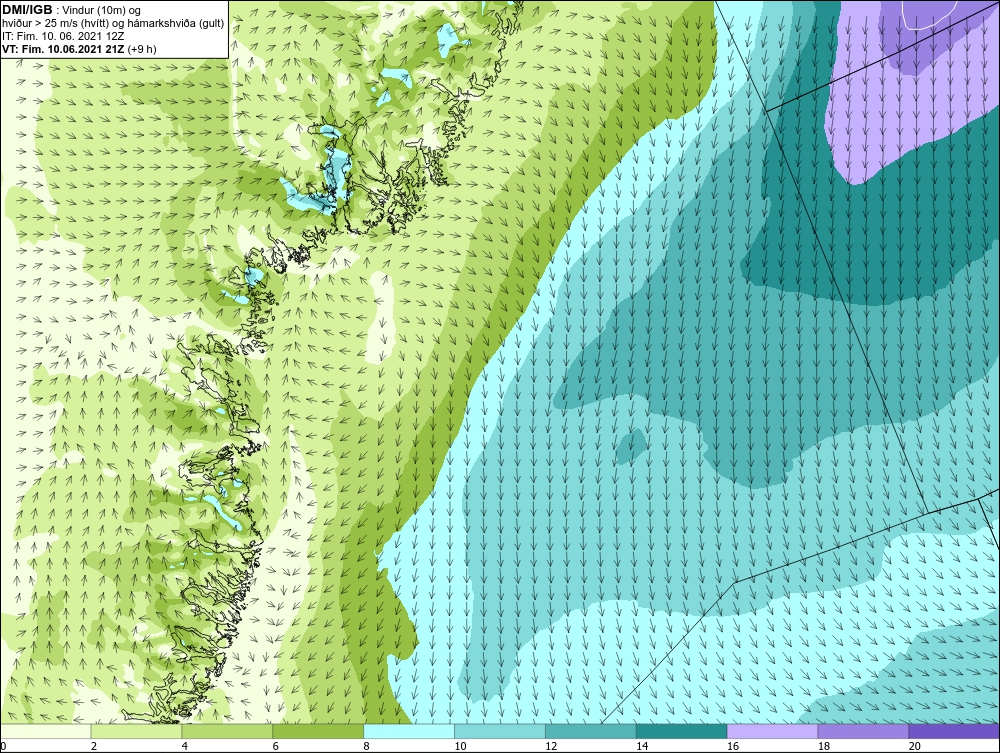Click the 0–2 m/s pale yellow legend swatch
This screenshot has width=1000, height=753.
[45, 731]
